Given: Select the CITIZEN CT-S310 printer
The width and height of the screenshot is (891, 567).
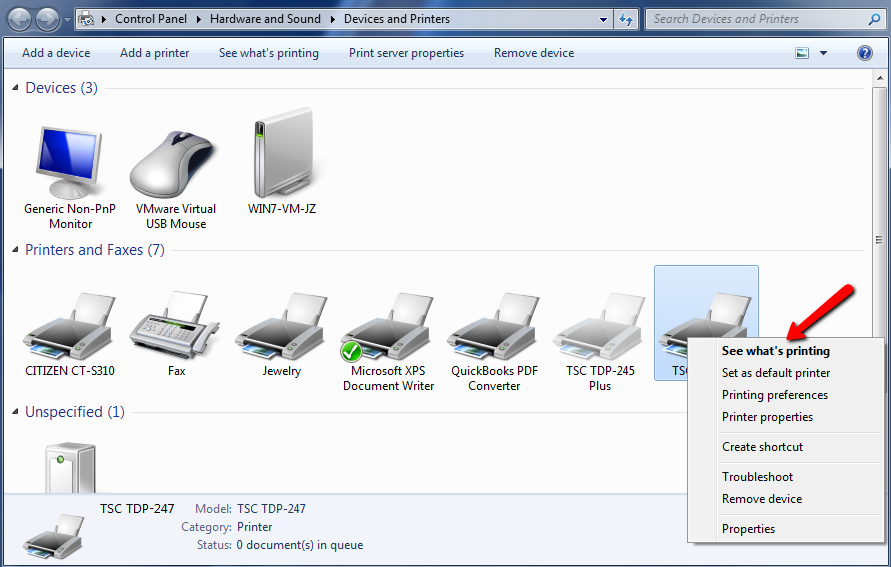Looking at the screenshot, I should (x=69, y=334).
